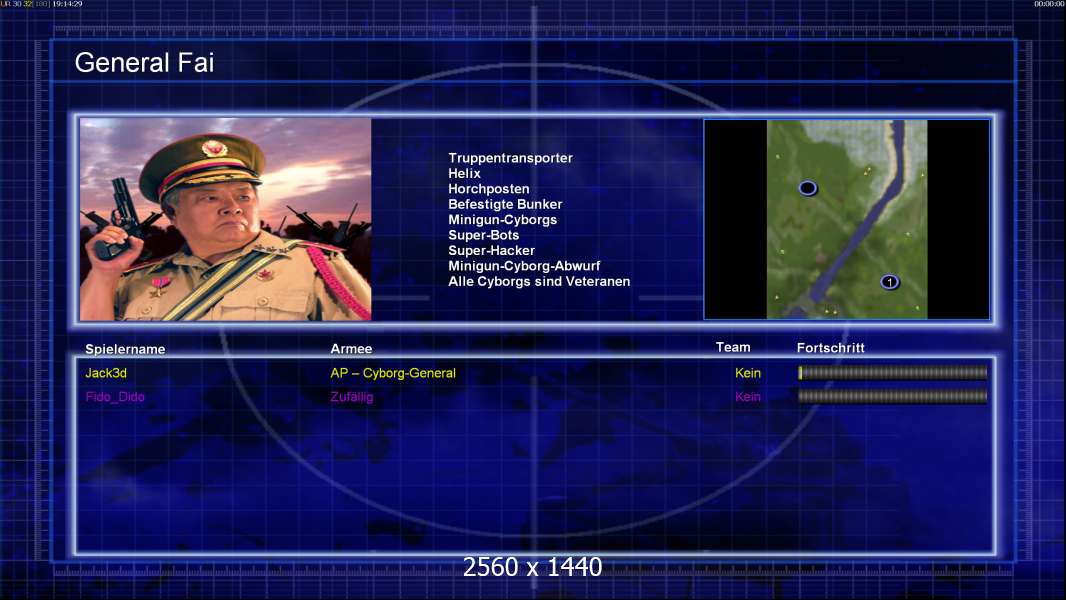The image size is (1066, 600).
Task: Click the 'Fortschritt' column header
Action: click(x=830, y=348)
